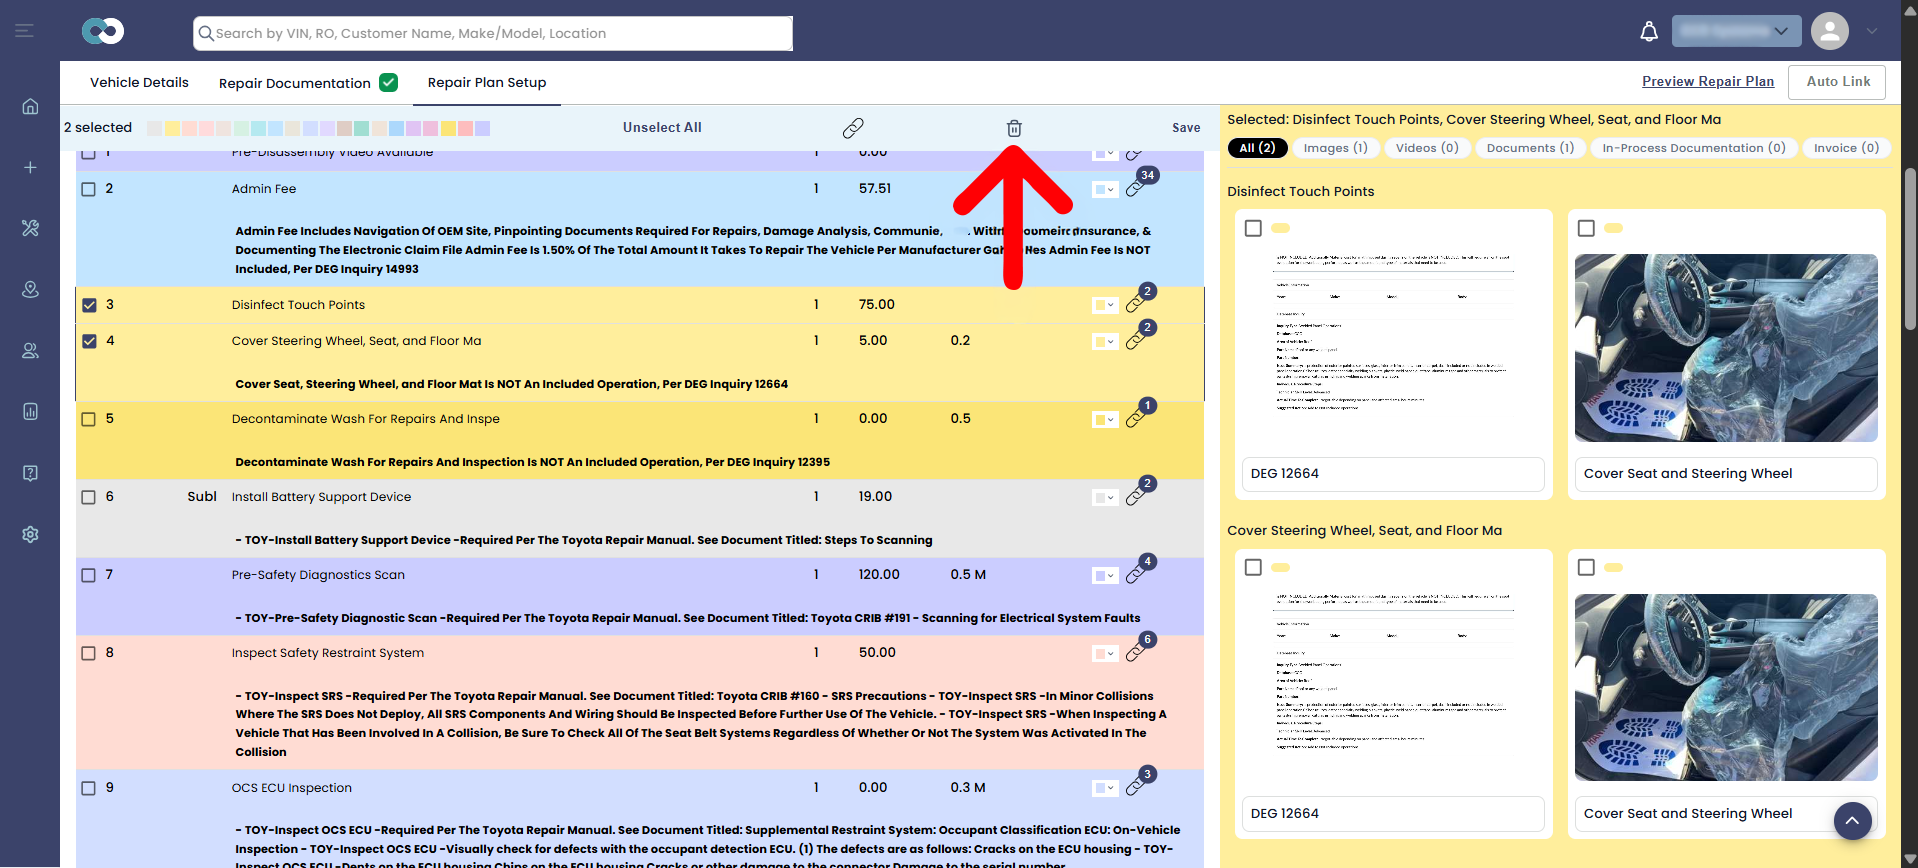
Task: Open notifications bell icon
Action: [x=1649, y=31]
